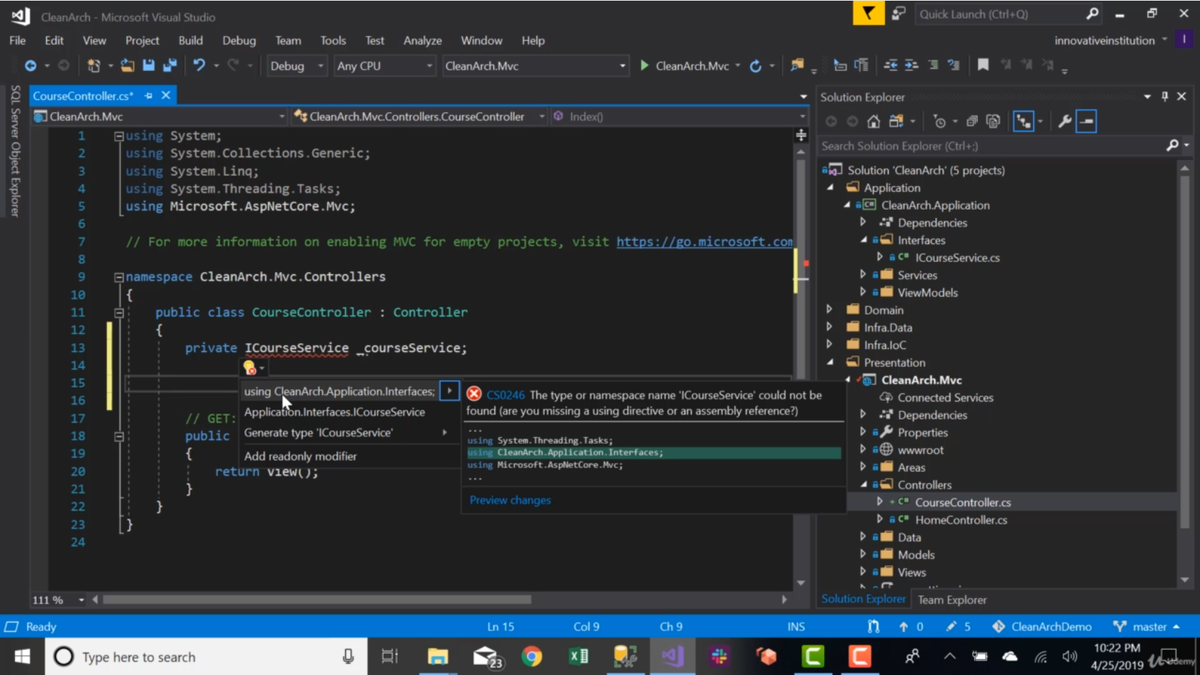Open the feedback notifications flag icon

point(868,14)
